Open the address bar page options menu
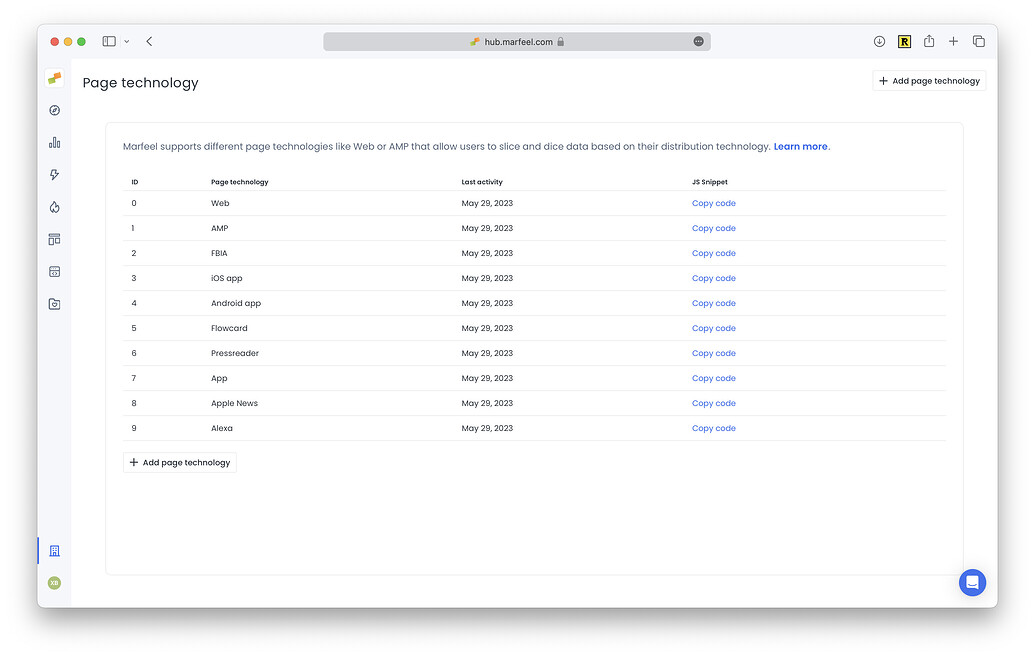 (698, 41)
